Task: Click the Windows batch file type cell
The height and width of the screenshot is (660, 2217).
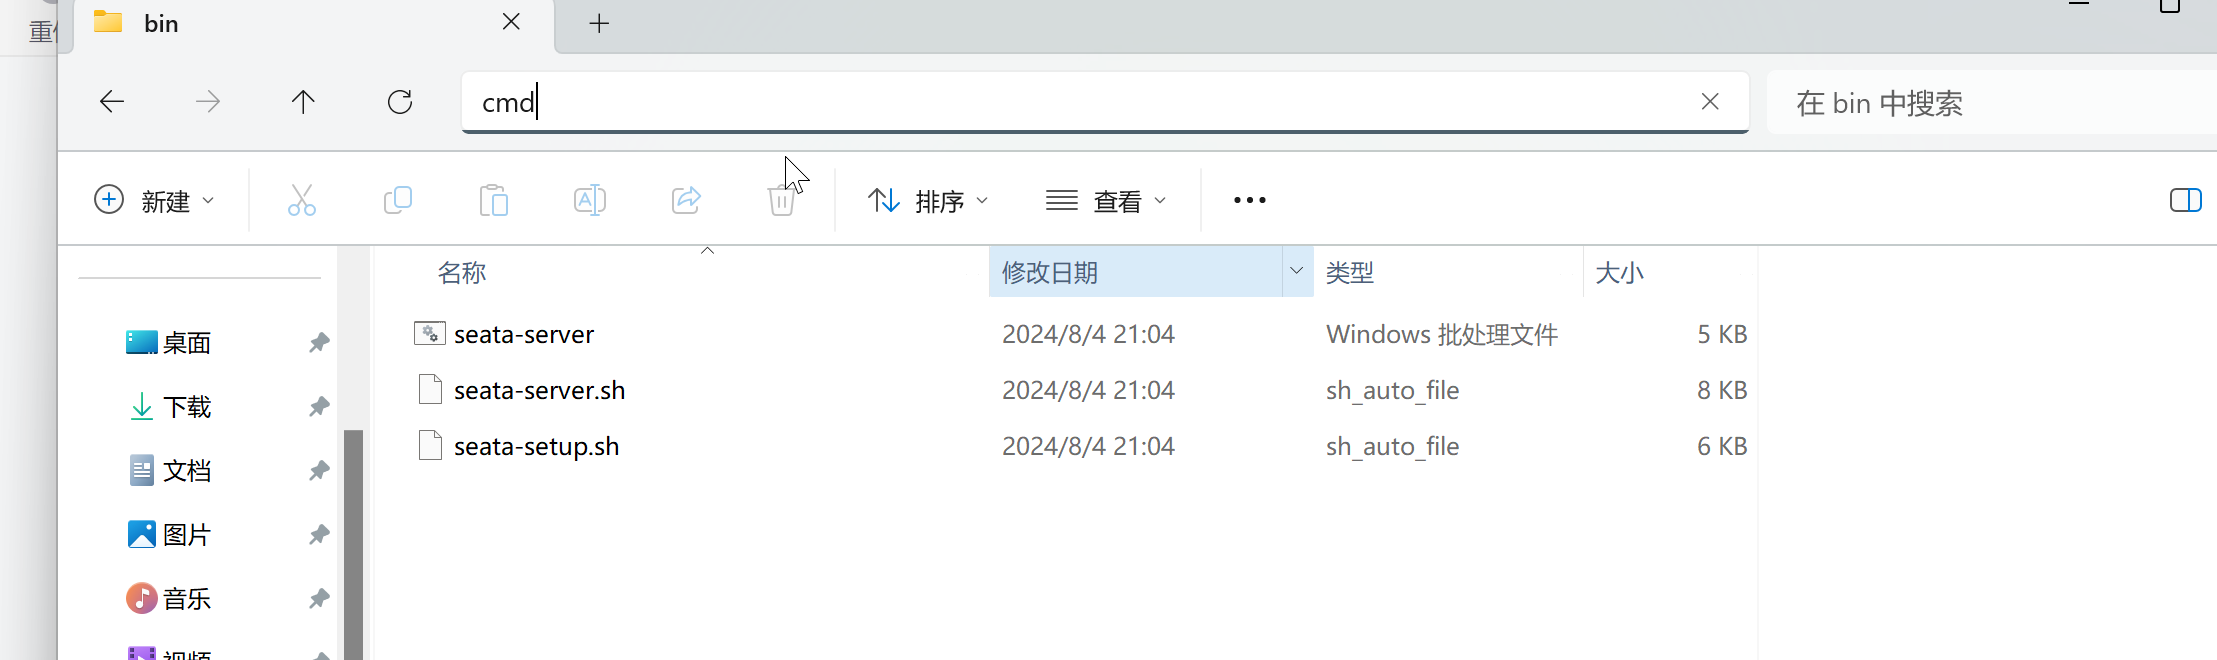Action: point(1442,334)
